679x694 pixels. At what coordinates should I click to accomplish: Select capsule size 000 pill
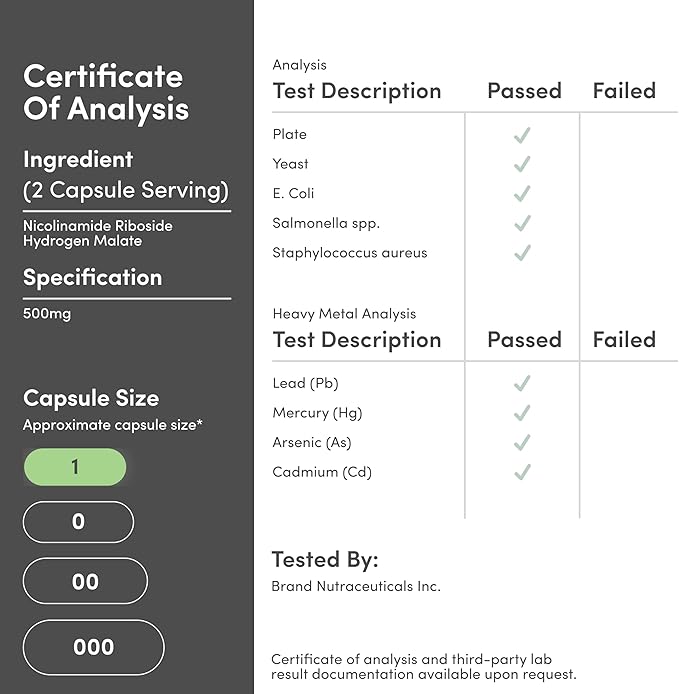pyautogui.click(x=93, y=647)
